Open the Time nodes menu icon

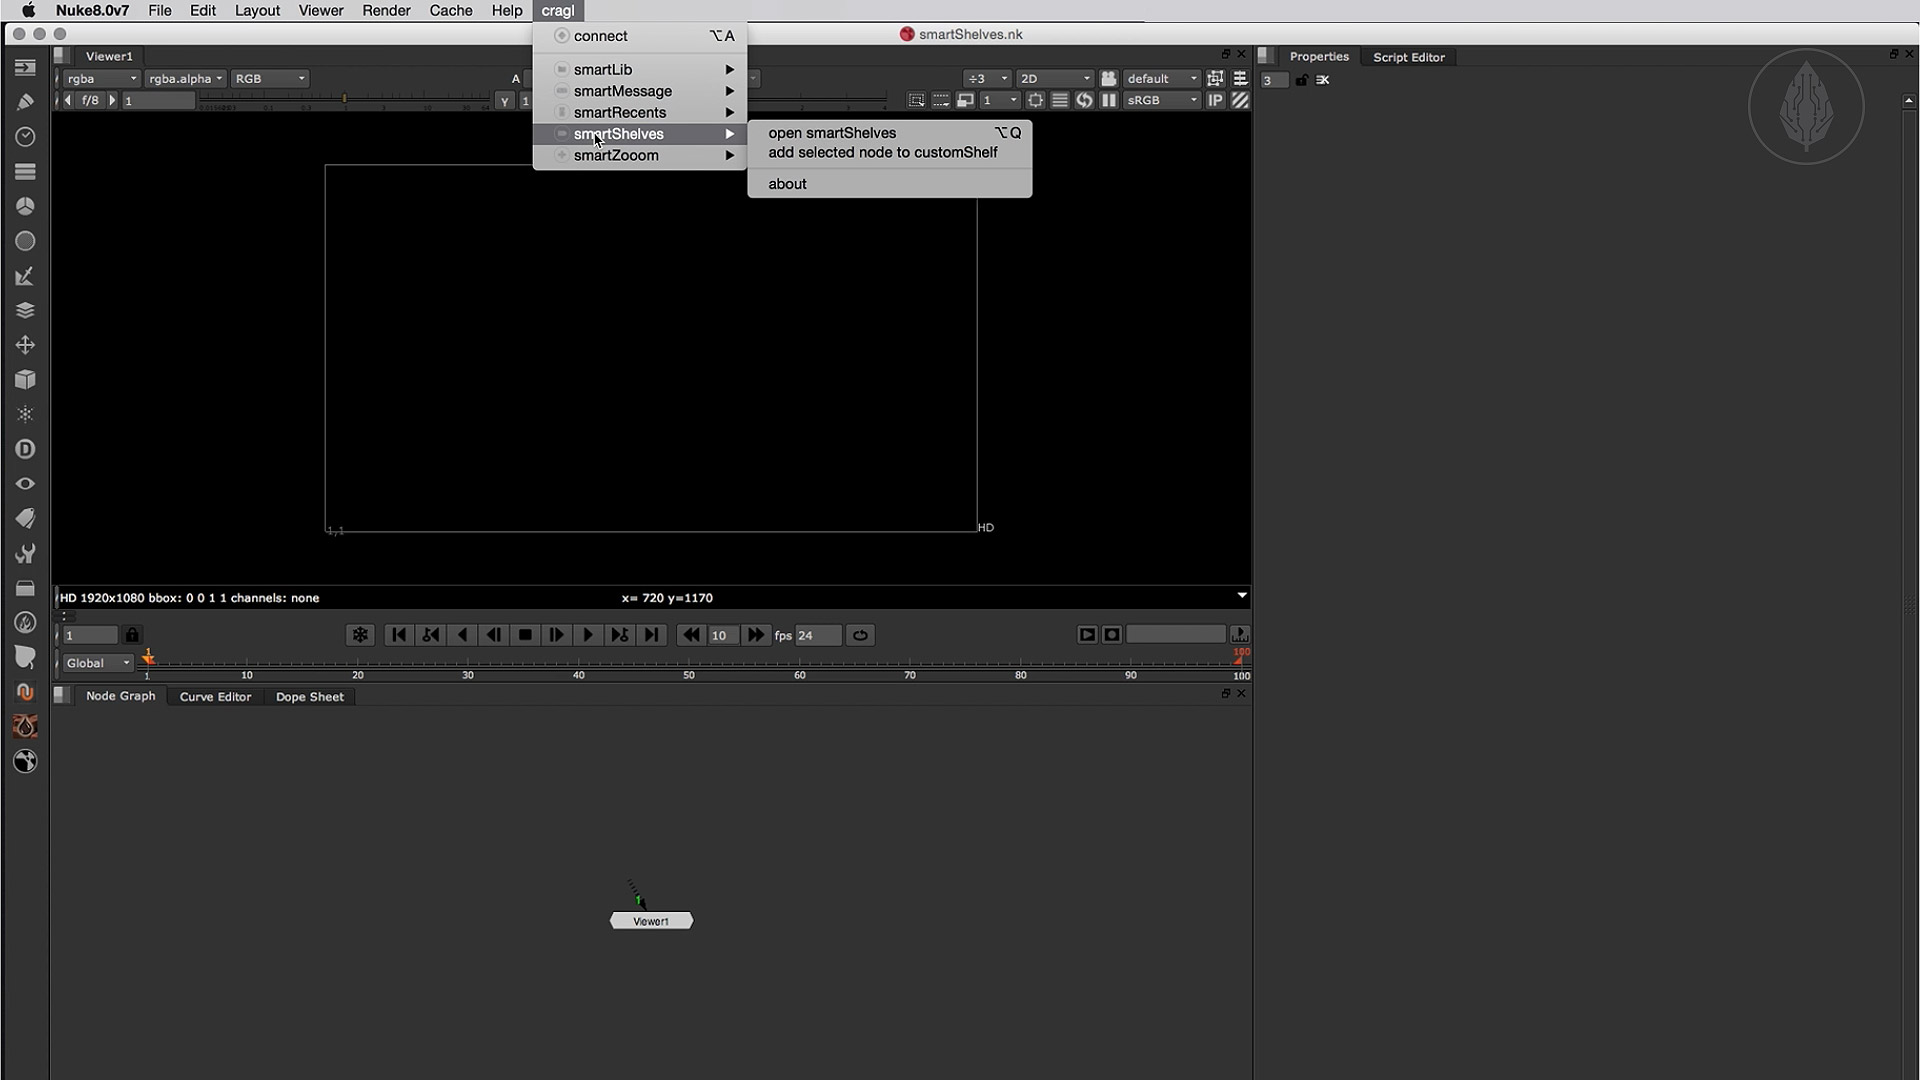point(25,137)
